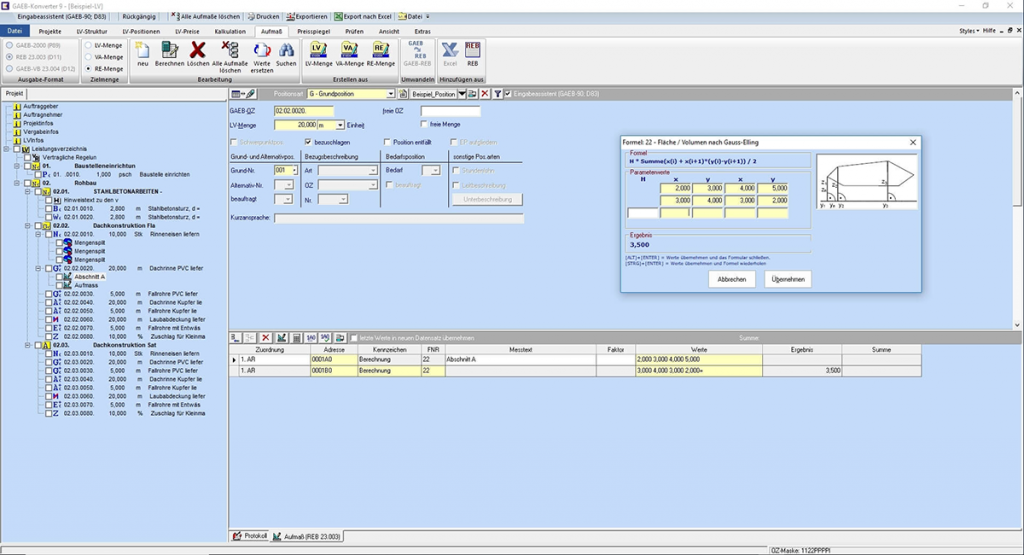
Task: Enable the 'freie Menge' checkbox
Action: (424, 124)
